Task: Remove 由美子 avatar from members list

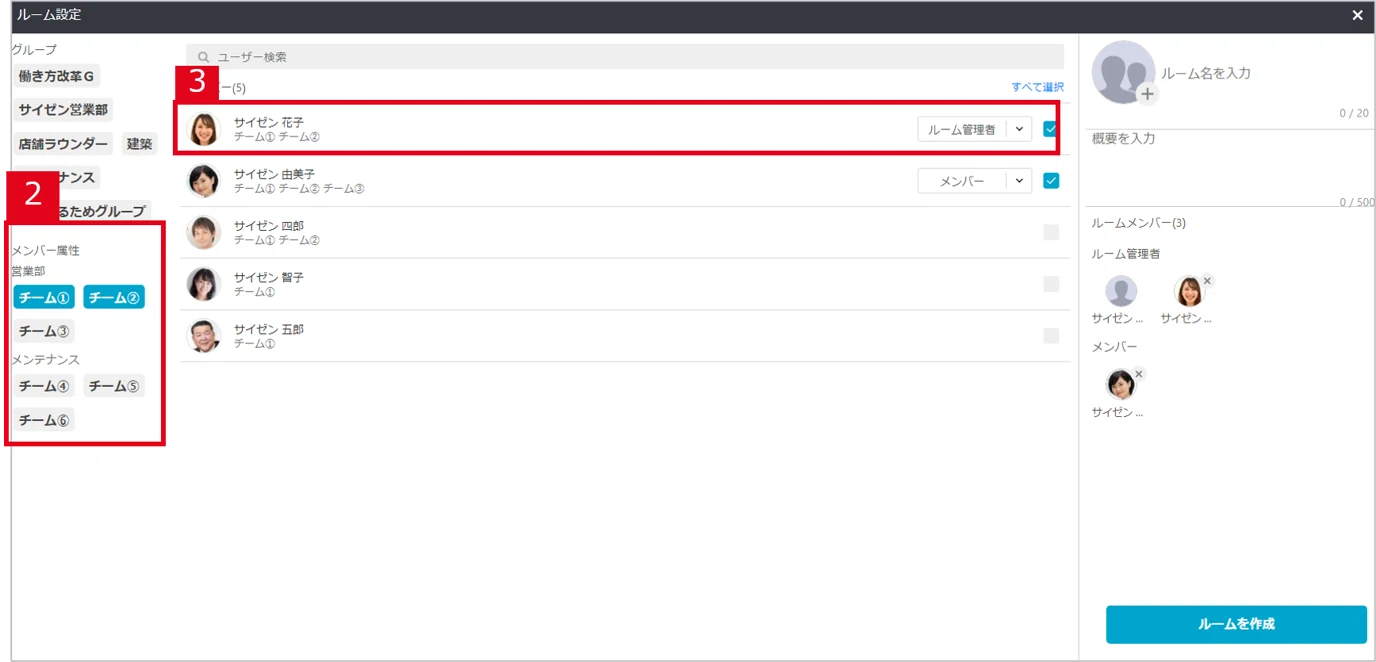Action: coord(1138,374)
